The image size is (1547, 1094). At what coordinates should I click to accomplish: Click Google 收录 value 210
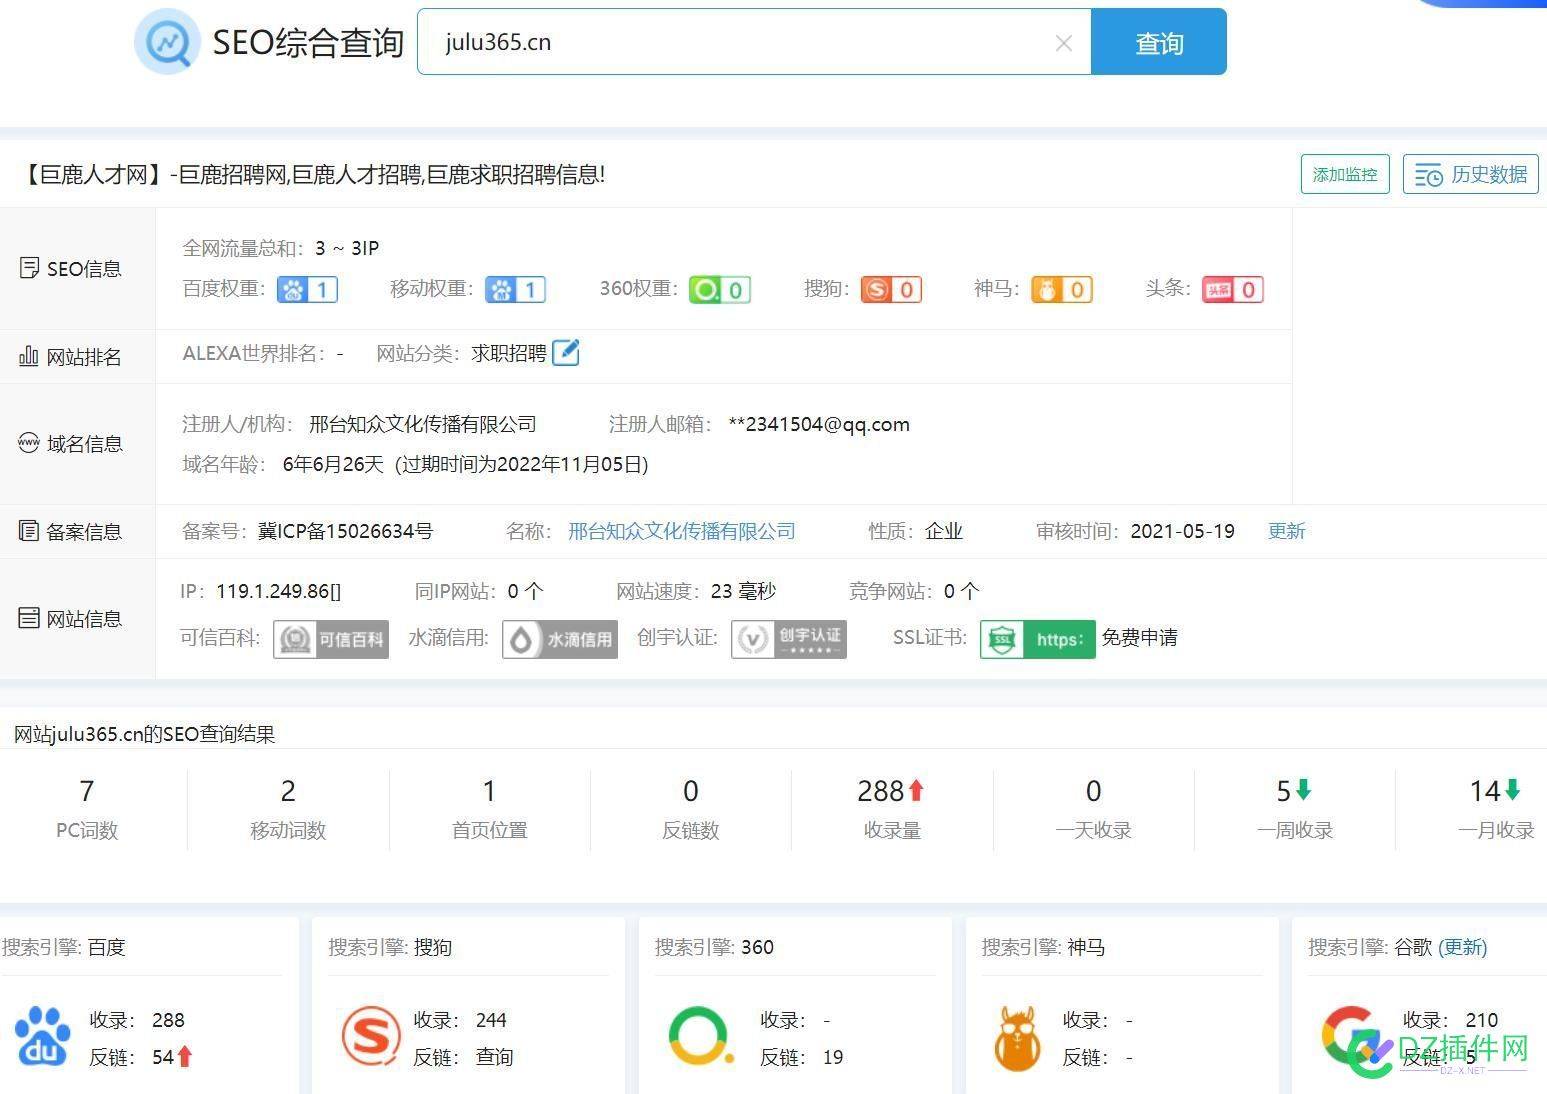click(x=1482, y=1020)
